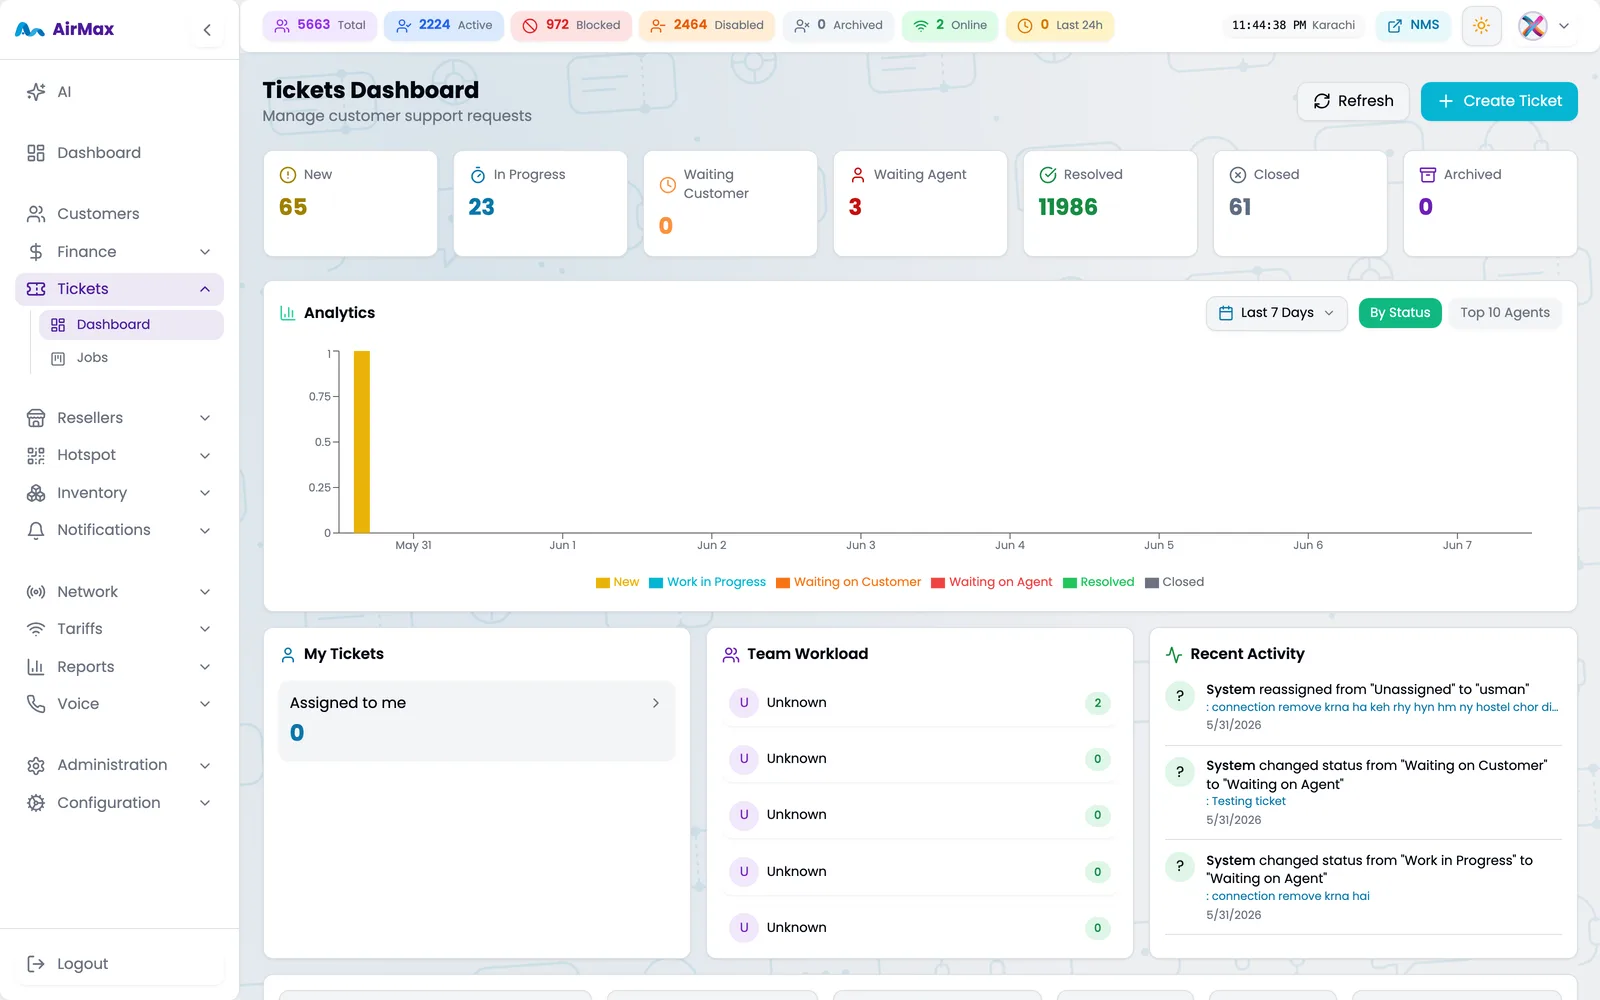Click the Refresh button

click(1353, 101)
